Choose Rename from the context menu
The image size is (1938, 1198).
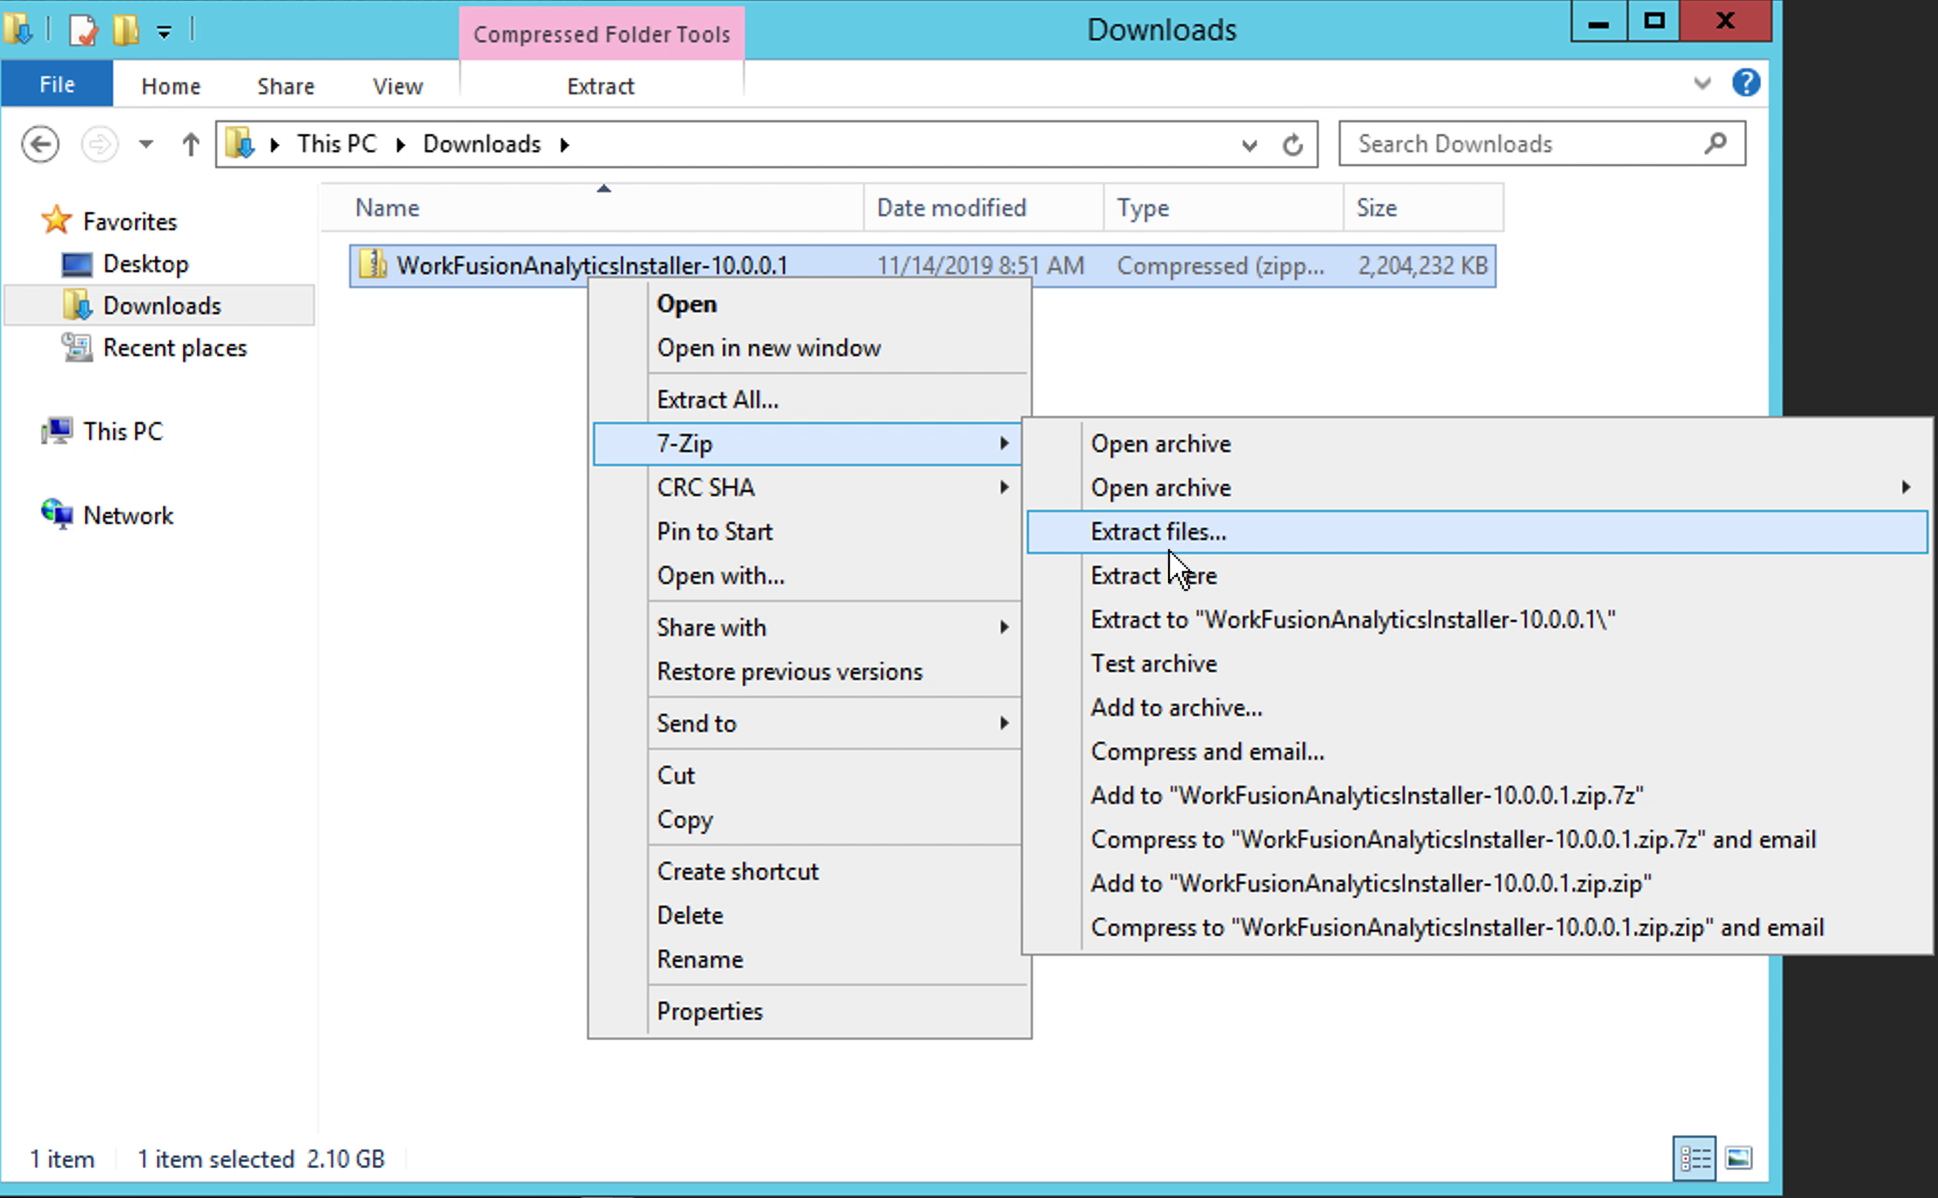[810, 960]
